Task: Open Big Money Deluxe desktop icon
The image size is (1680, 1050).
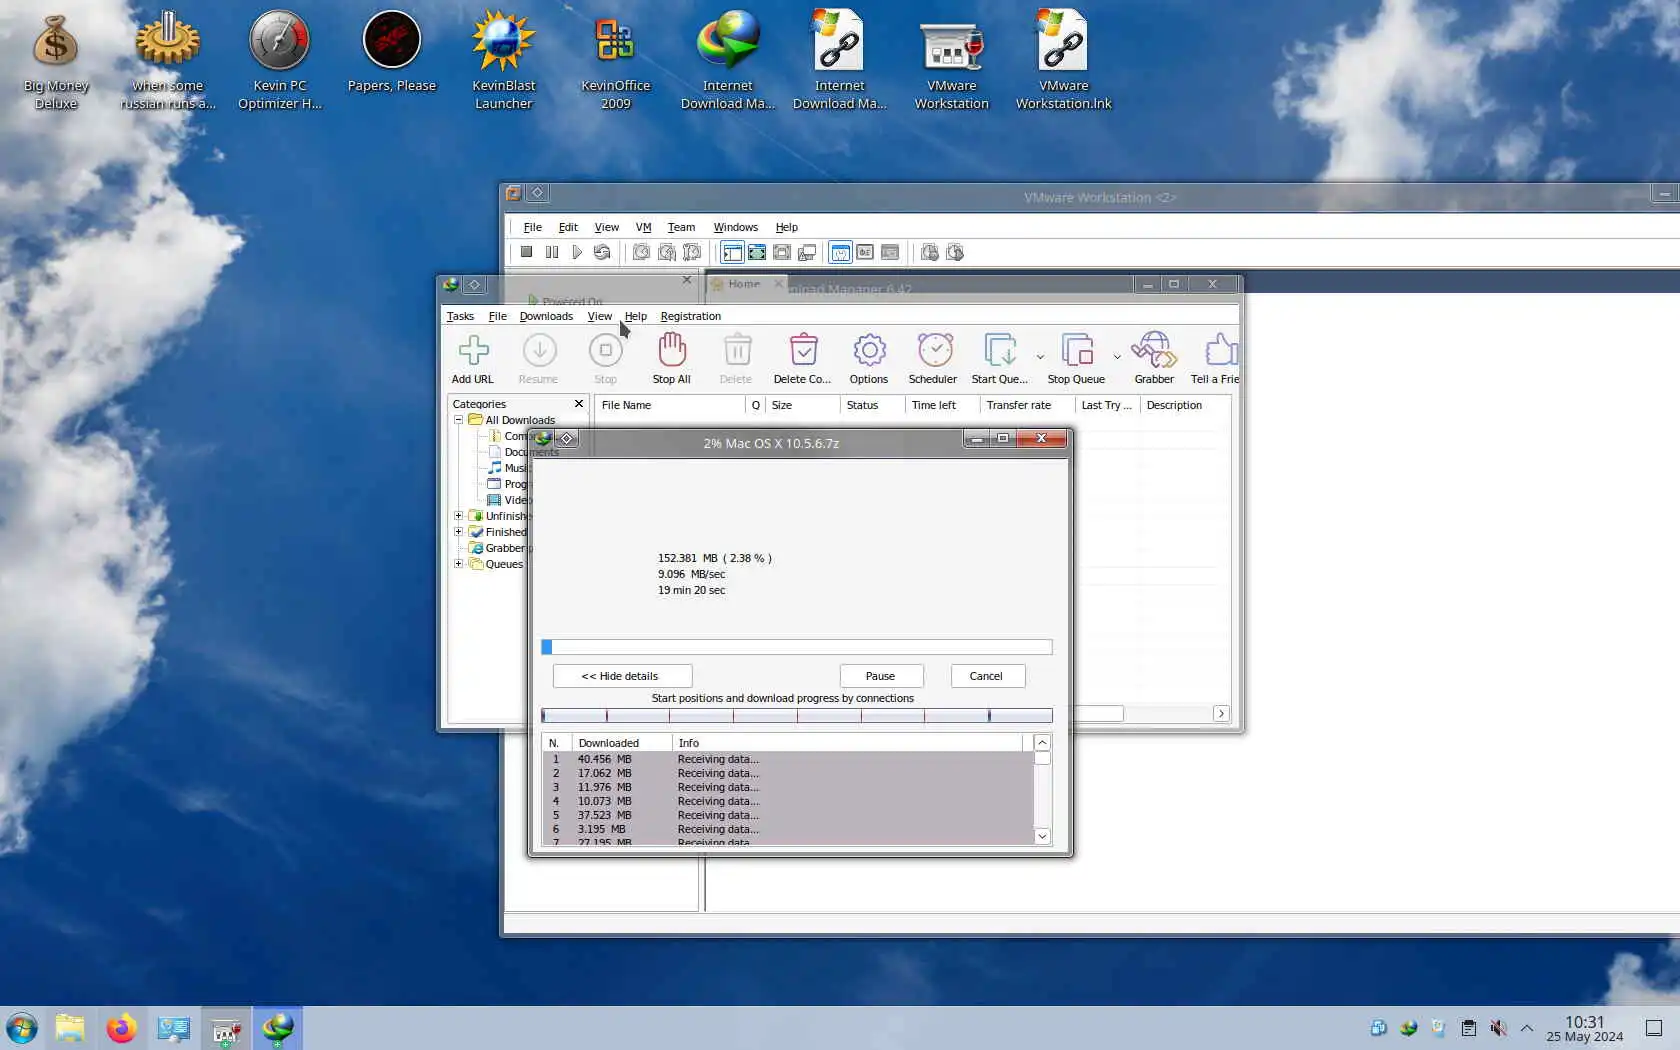Action: click(x=56, y=60)
